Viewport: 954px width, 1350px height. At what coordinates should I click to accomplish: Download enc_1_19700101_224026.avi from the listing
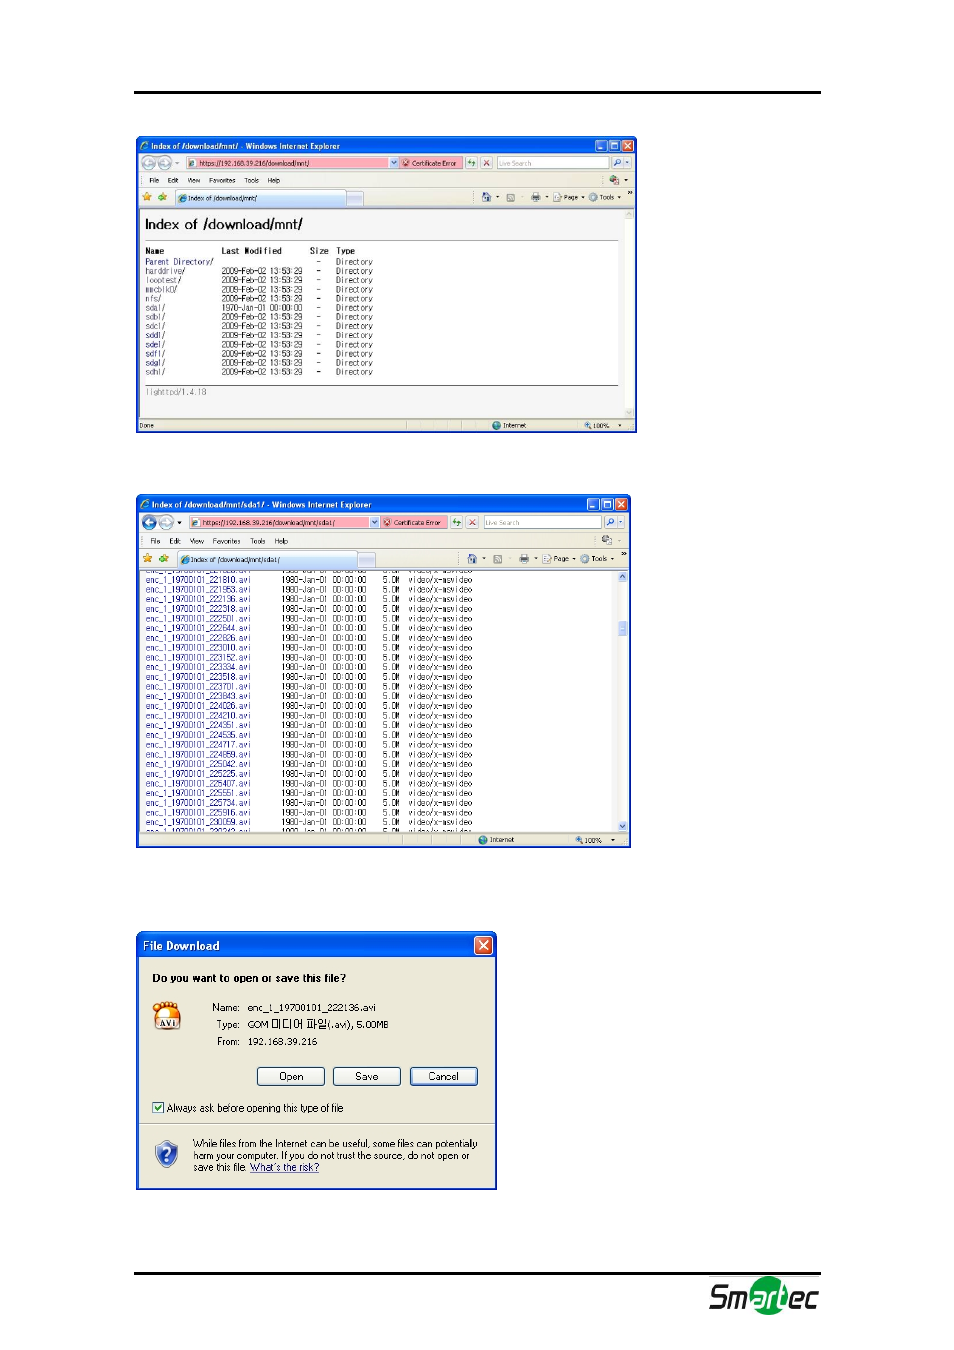click(x=198, y=706)
